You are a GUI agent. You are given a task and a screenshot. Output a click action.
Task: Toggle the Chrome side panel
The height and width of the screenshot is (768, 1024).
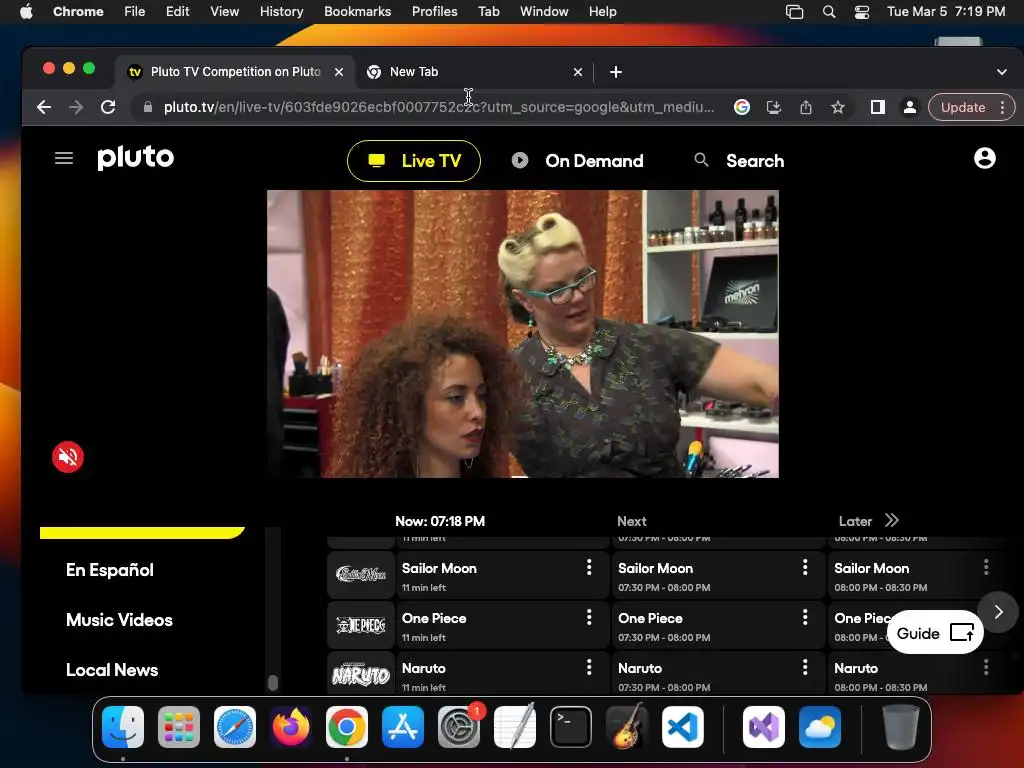click(878, 107)
